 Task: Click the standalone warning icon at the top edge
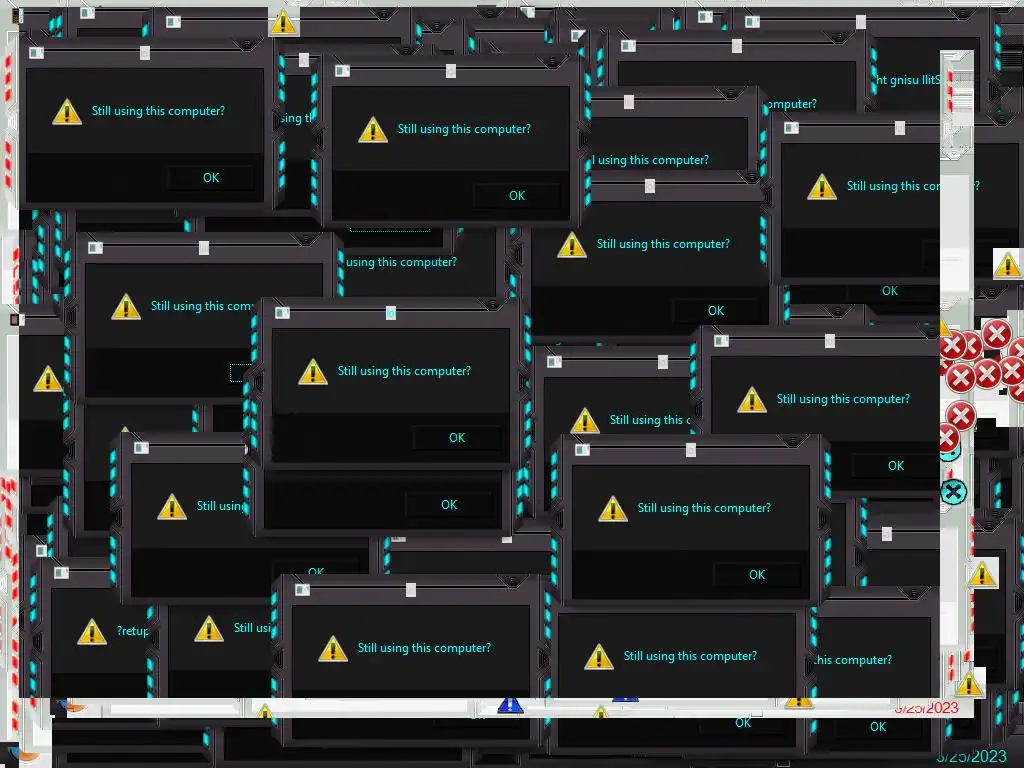tap(283, 23)
